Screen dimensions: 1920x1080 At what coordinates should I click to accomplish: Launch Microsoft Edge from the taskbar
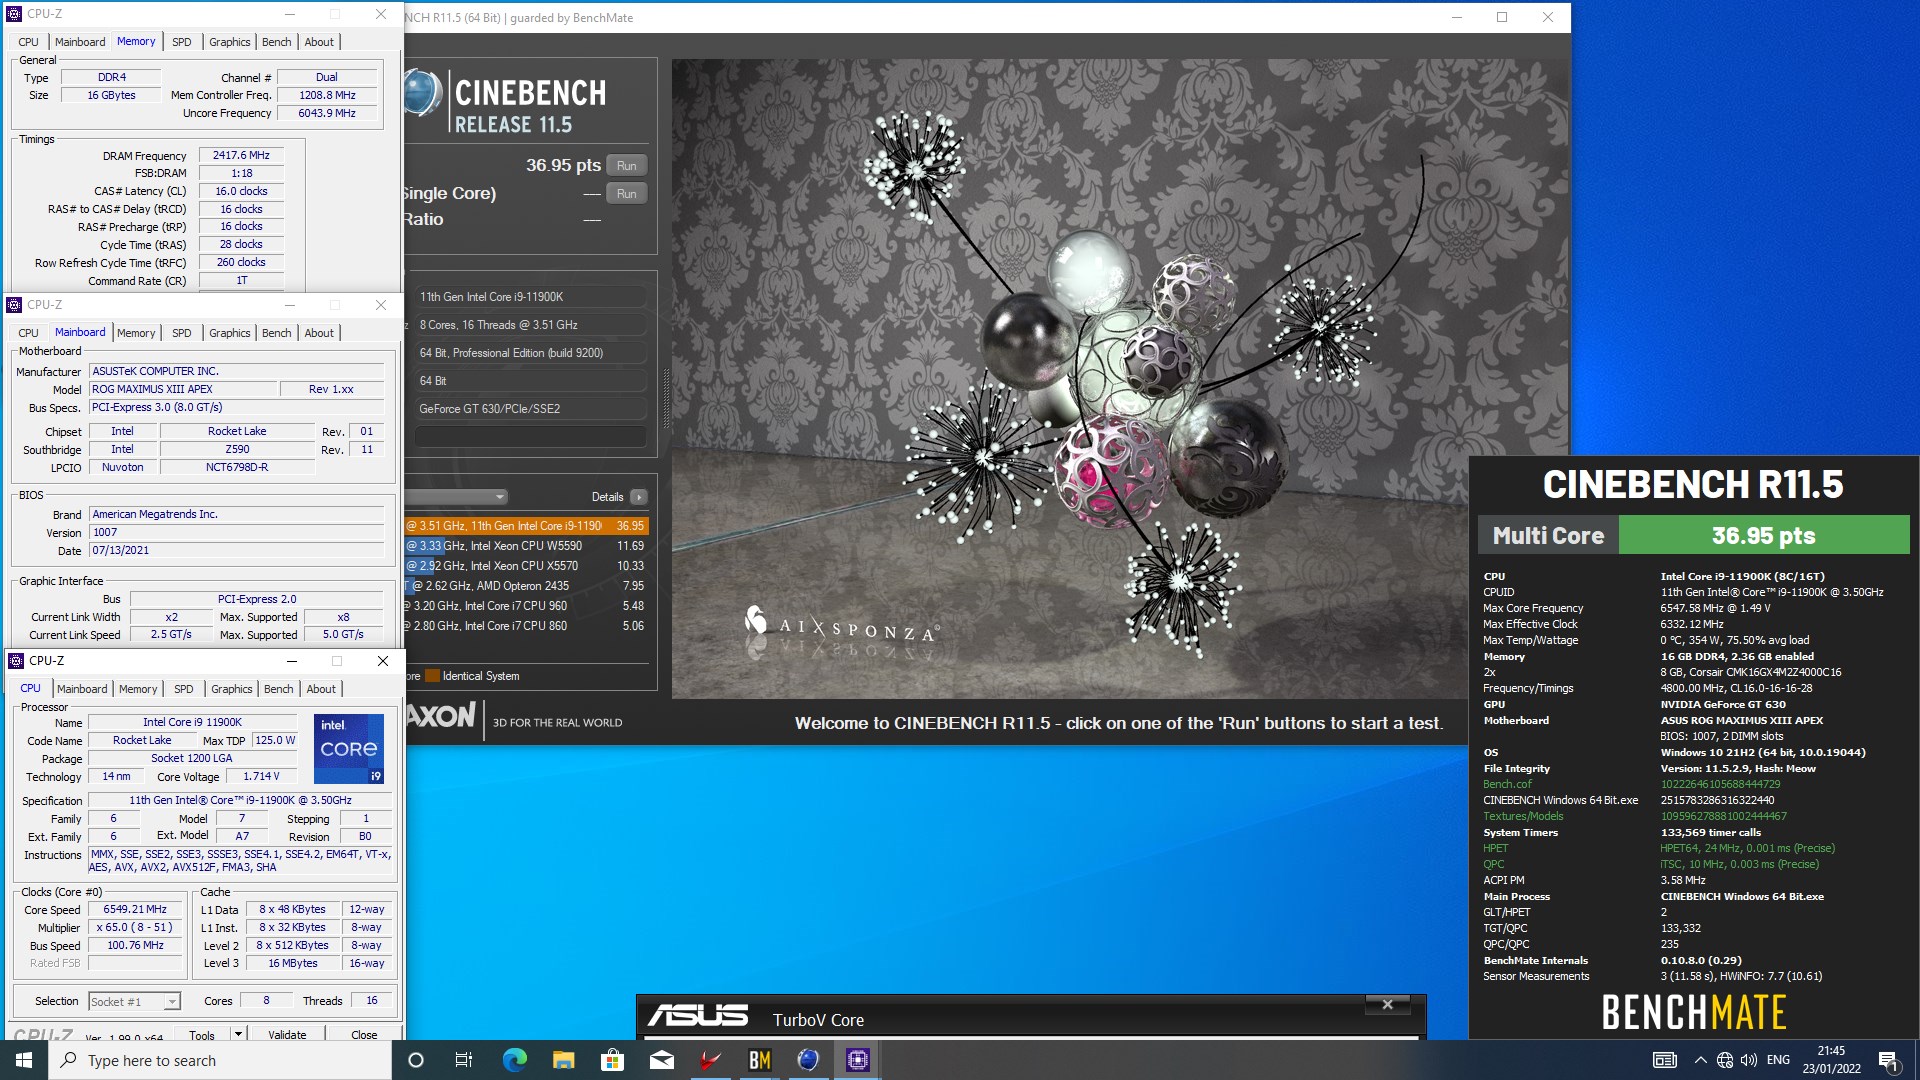514,1060
